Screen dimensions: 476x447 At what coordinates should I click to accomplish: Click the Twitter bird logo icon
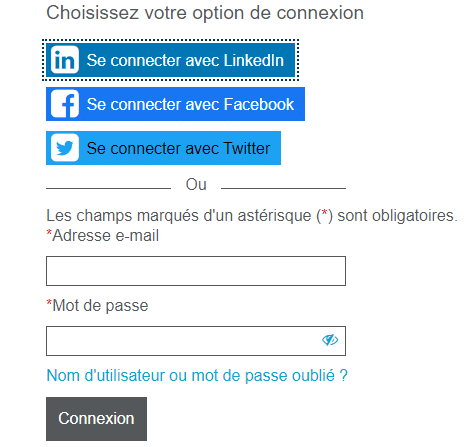pyautogui.click(x=65, y=148)
